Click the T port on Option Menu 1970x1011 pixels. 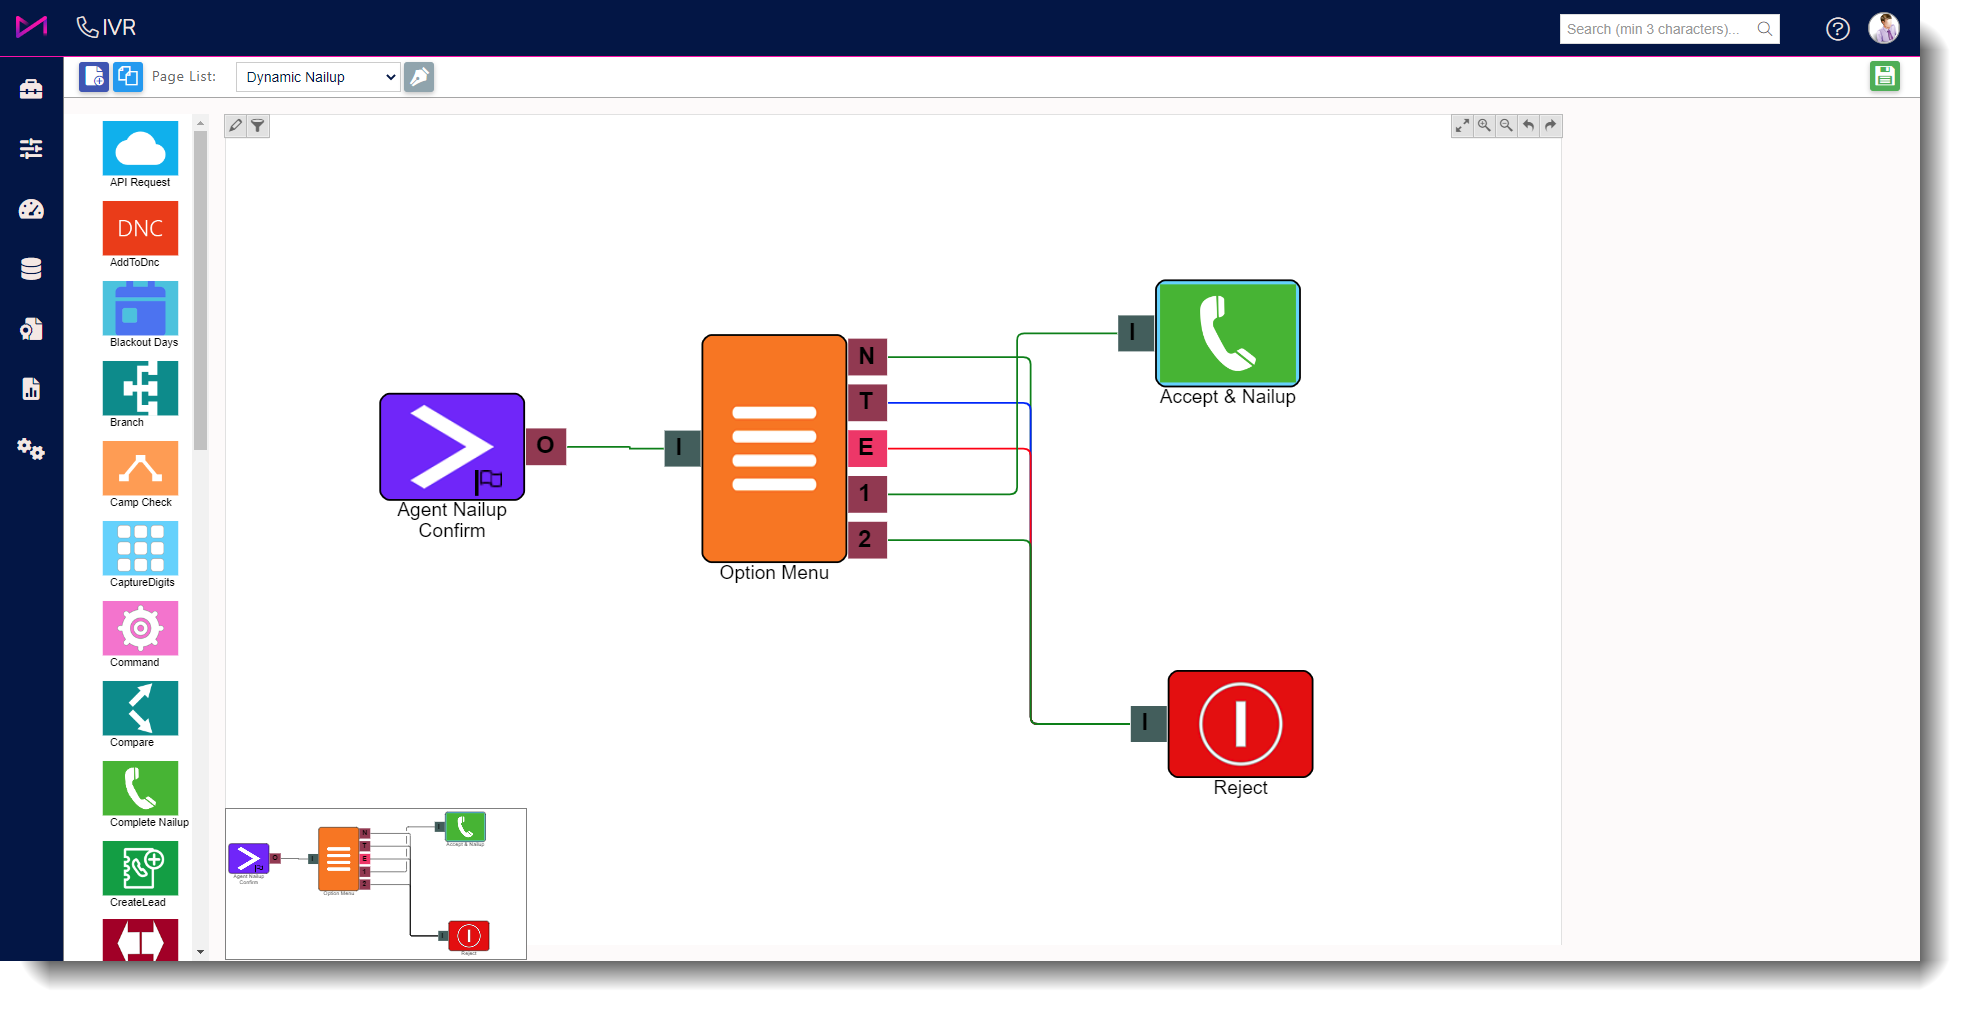867,402
